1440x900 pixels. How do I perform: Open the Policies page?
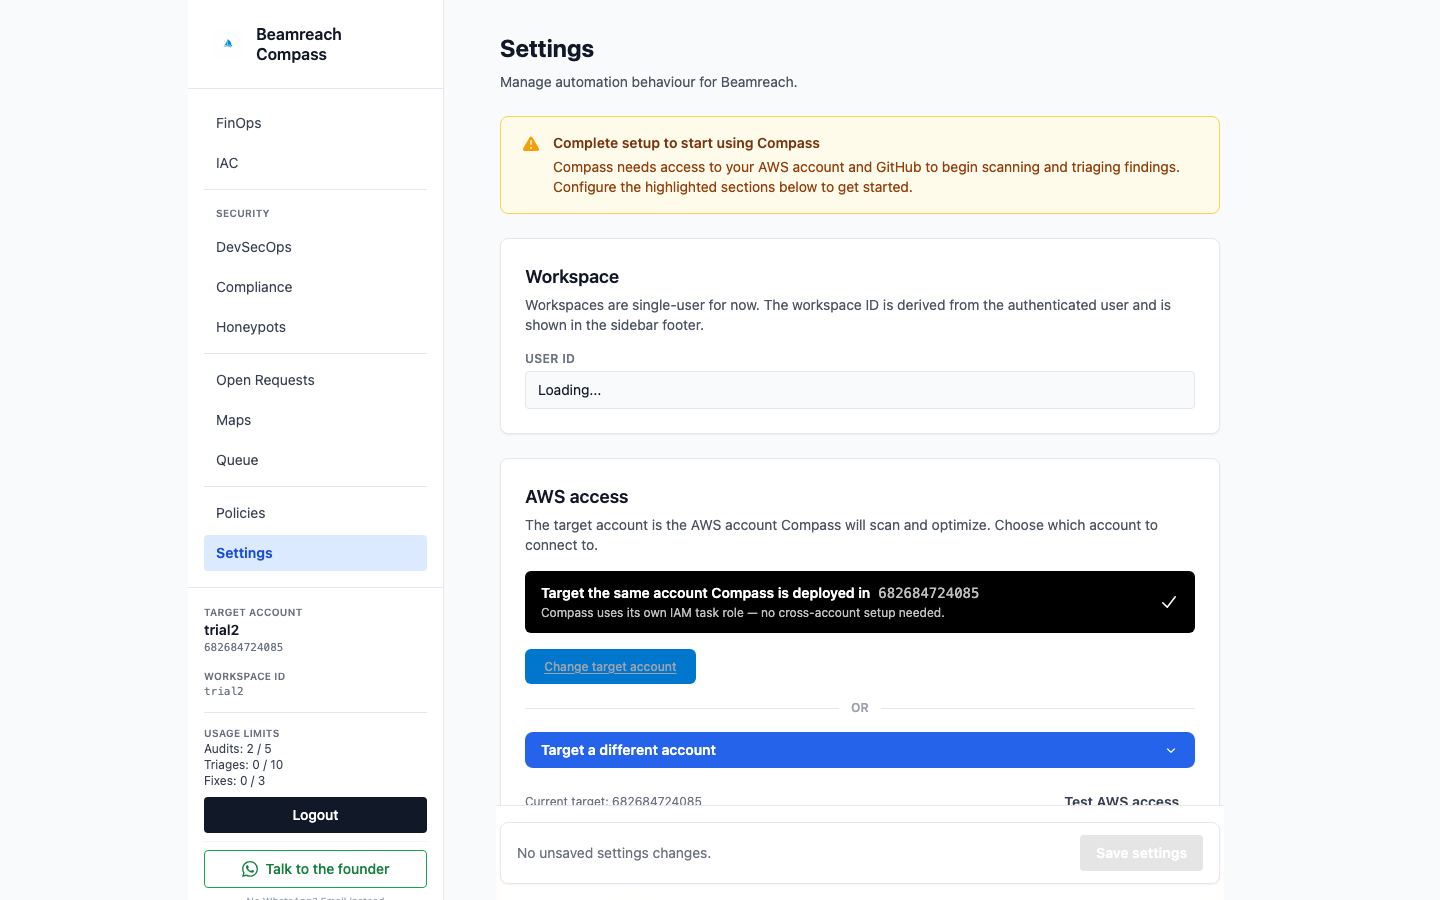(315, 513)
